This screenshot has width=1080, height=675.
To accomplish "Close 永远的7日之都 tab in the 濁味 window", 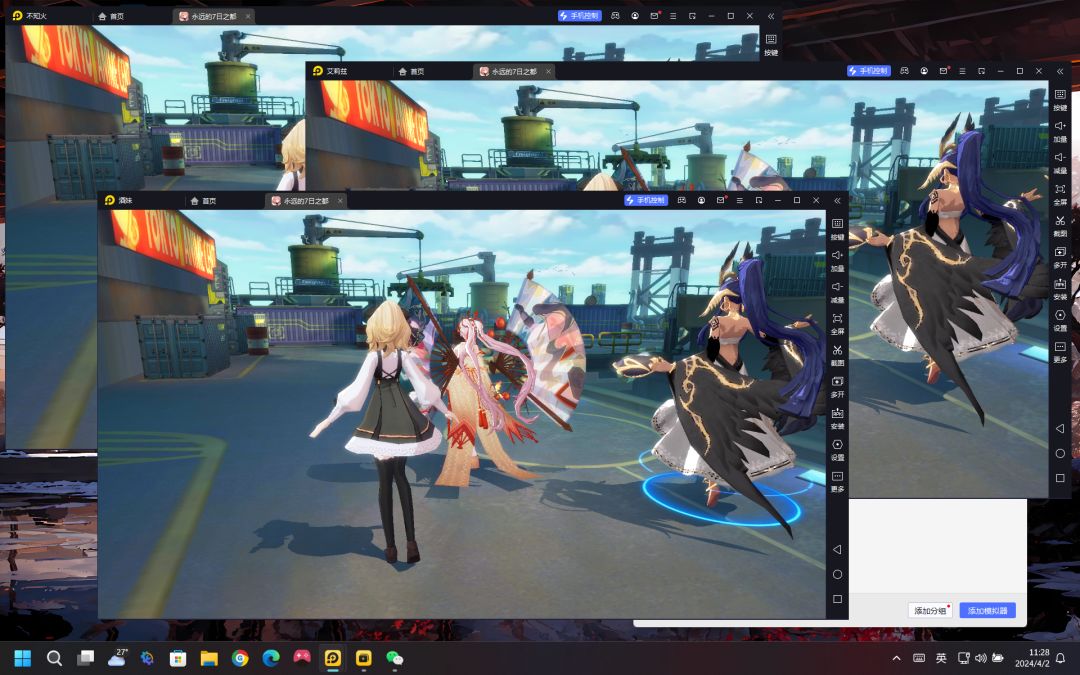I will coord(340,200).
